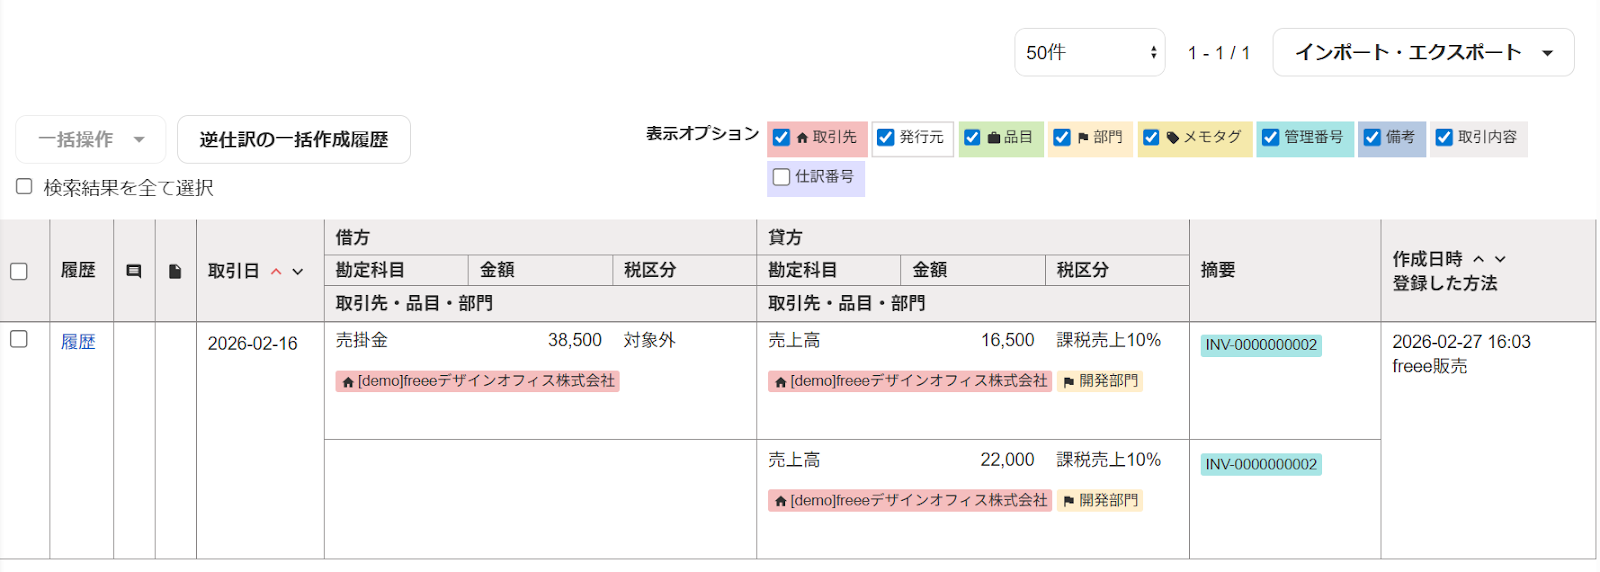Viewport: 1600px width, 572px height.
Task: Toggle the 部門 display option checkbox
Action: [1062, 137]
